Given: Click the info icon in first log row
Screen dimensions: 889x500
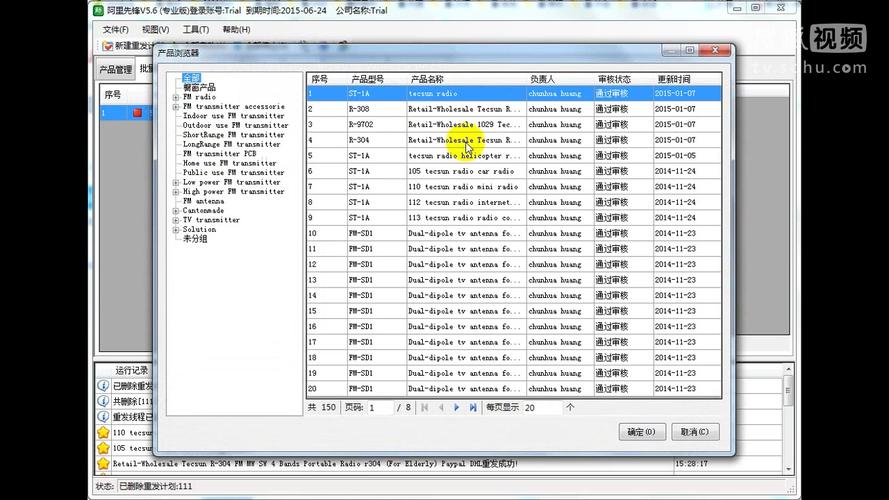Looking at the screenshot, I should tap(102, 385).
